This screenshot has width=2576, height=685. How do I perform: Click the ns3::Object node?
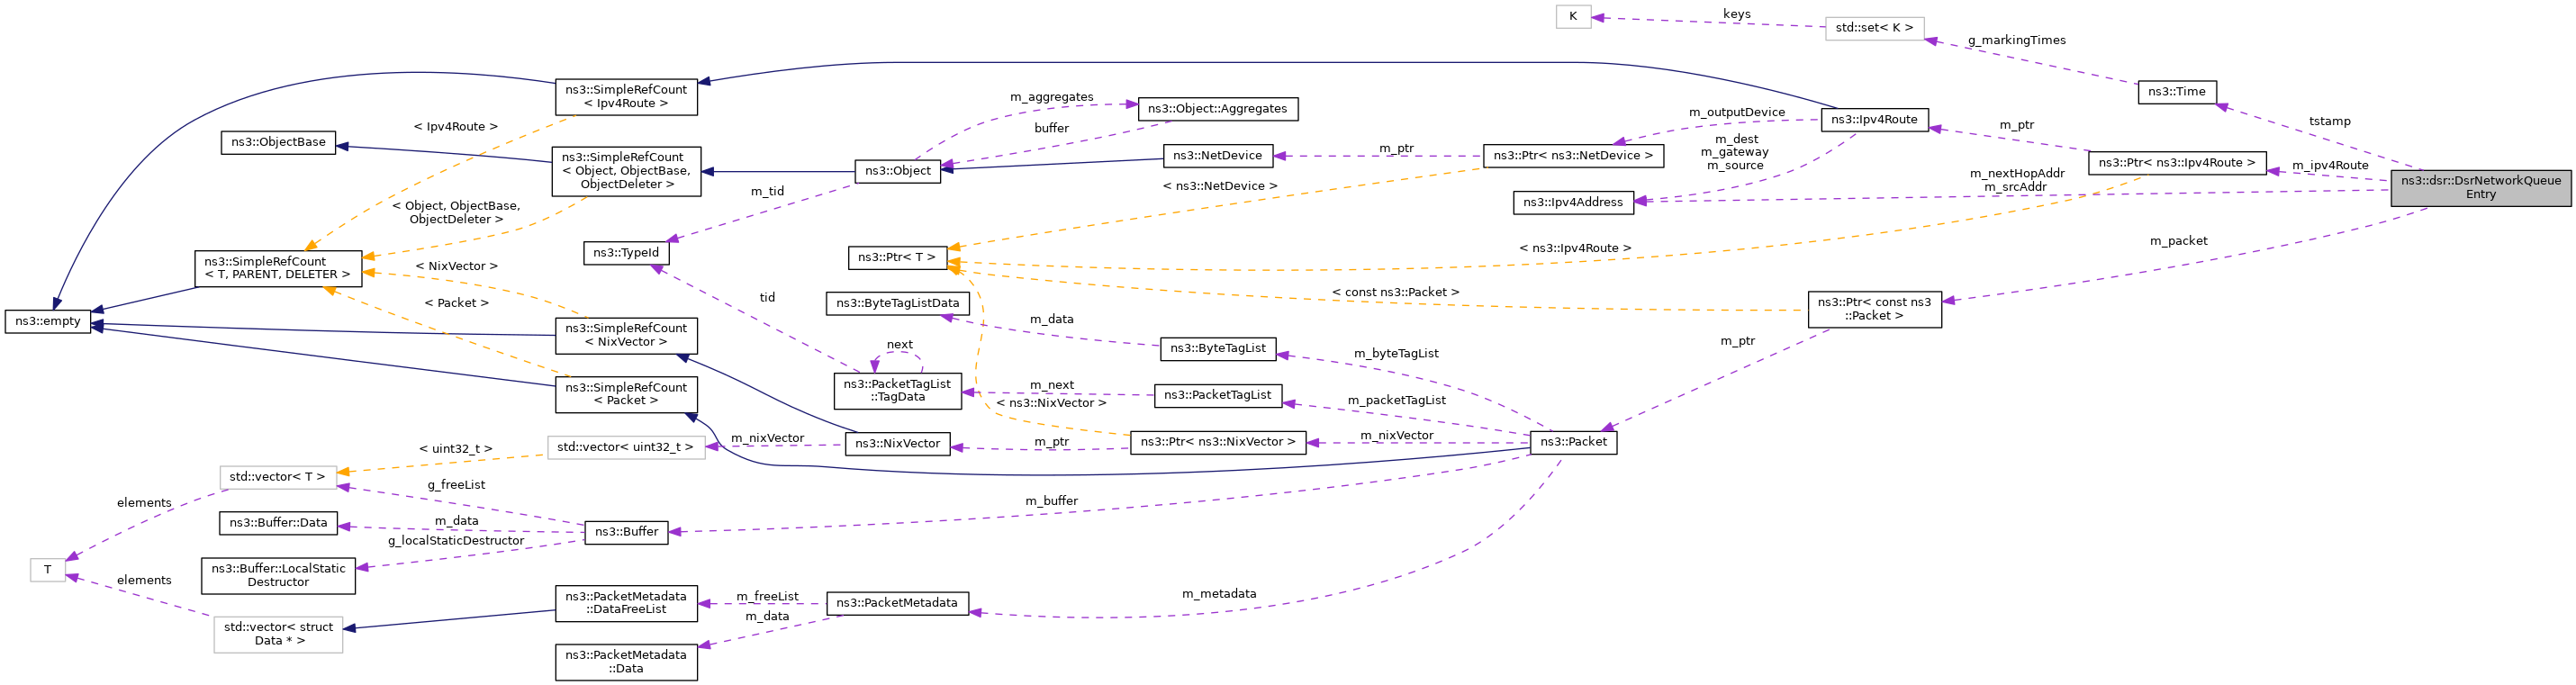(x=897, y=171)
